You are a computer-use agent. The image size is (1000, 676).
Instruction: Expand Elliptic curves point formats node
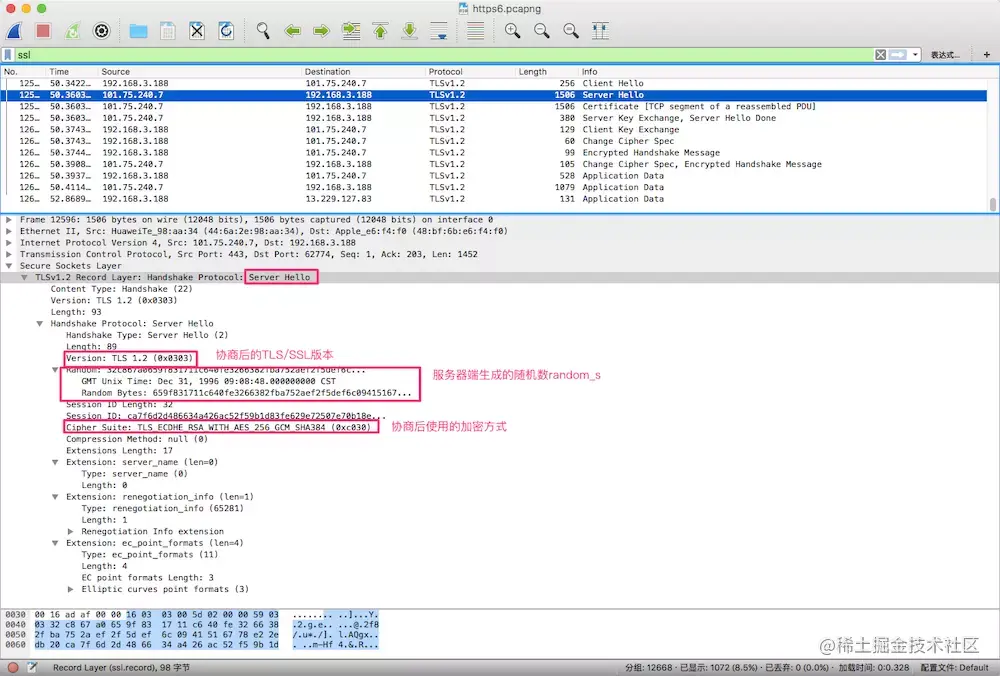(70, 589)
